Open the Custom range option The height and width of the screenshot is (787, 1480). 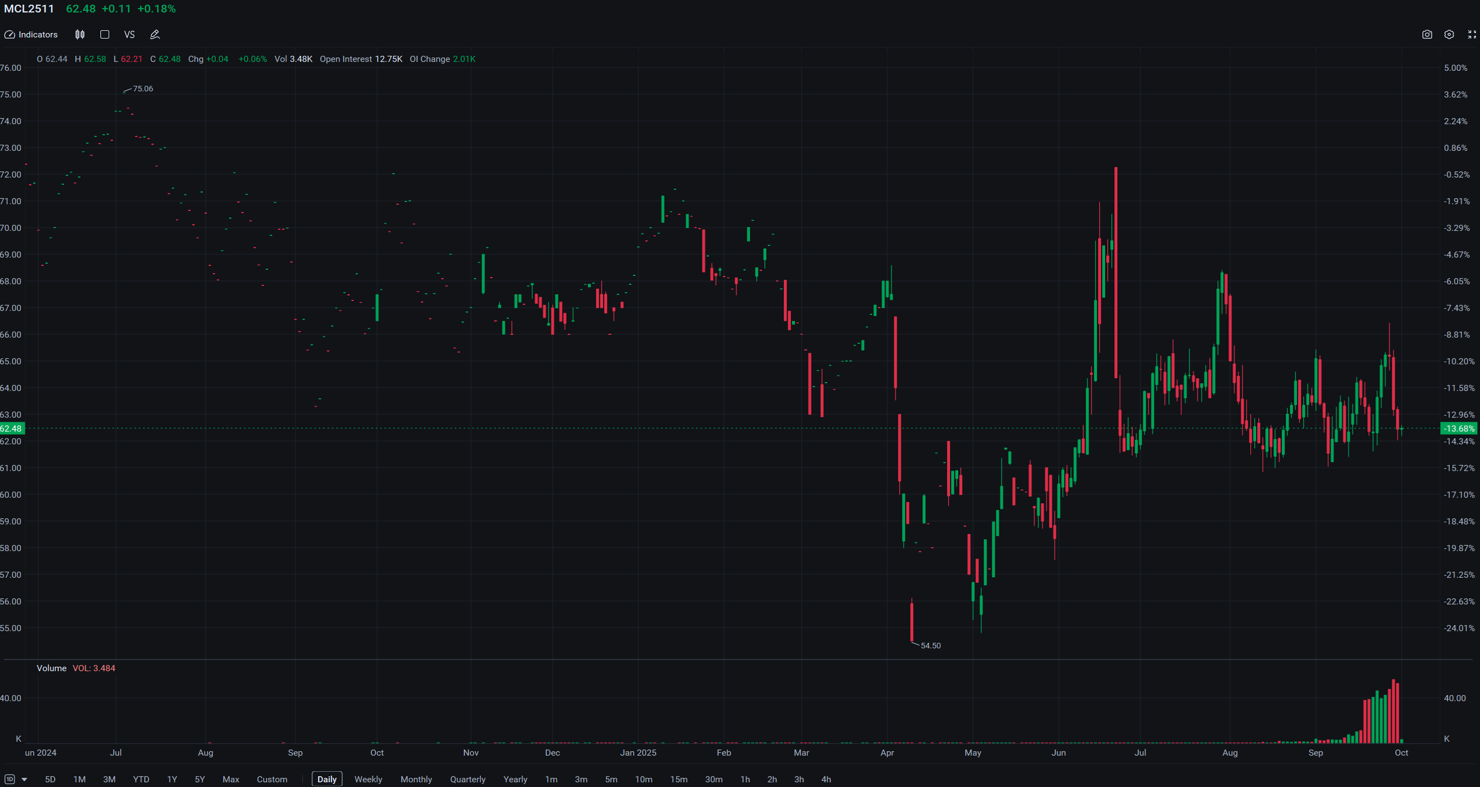[272, 779]
